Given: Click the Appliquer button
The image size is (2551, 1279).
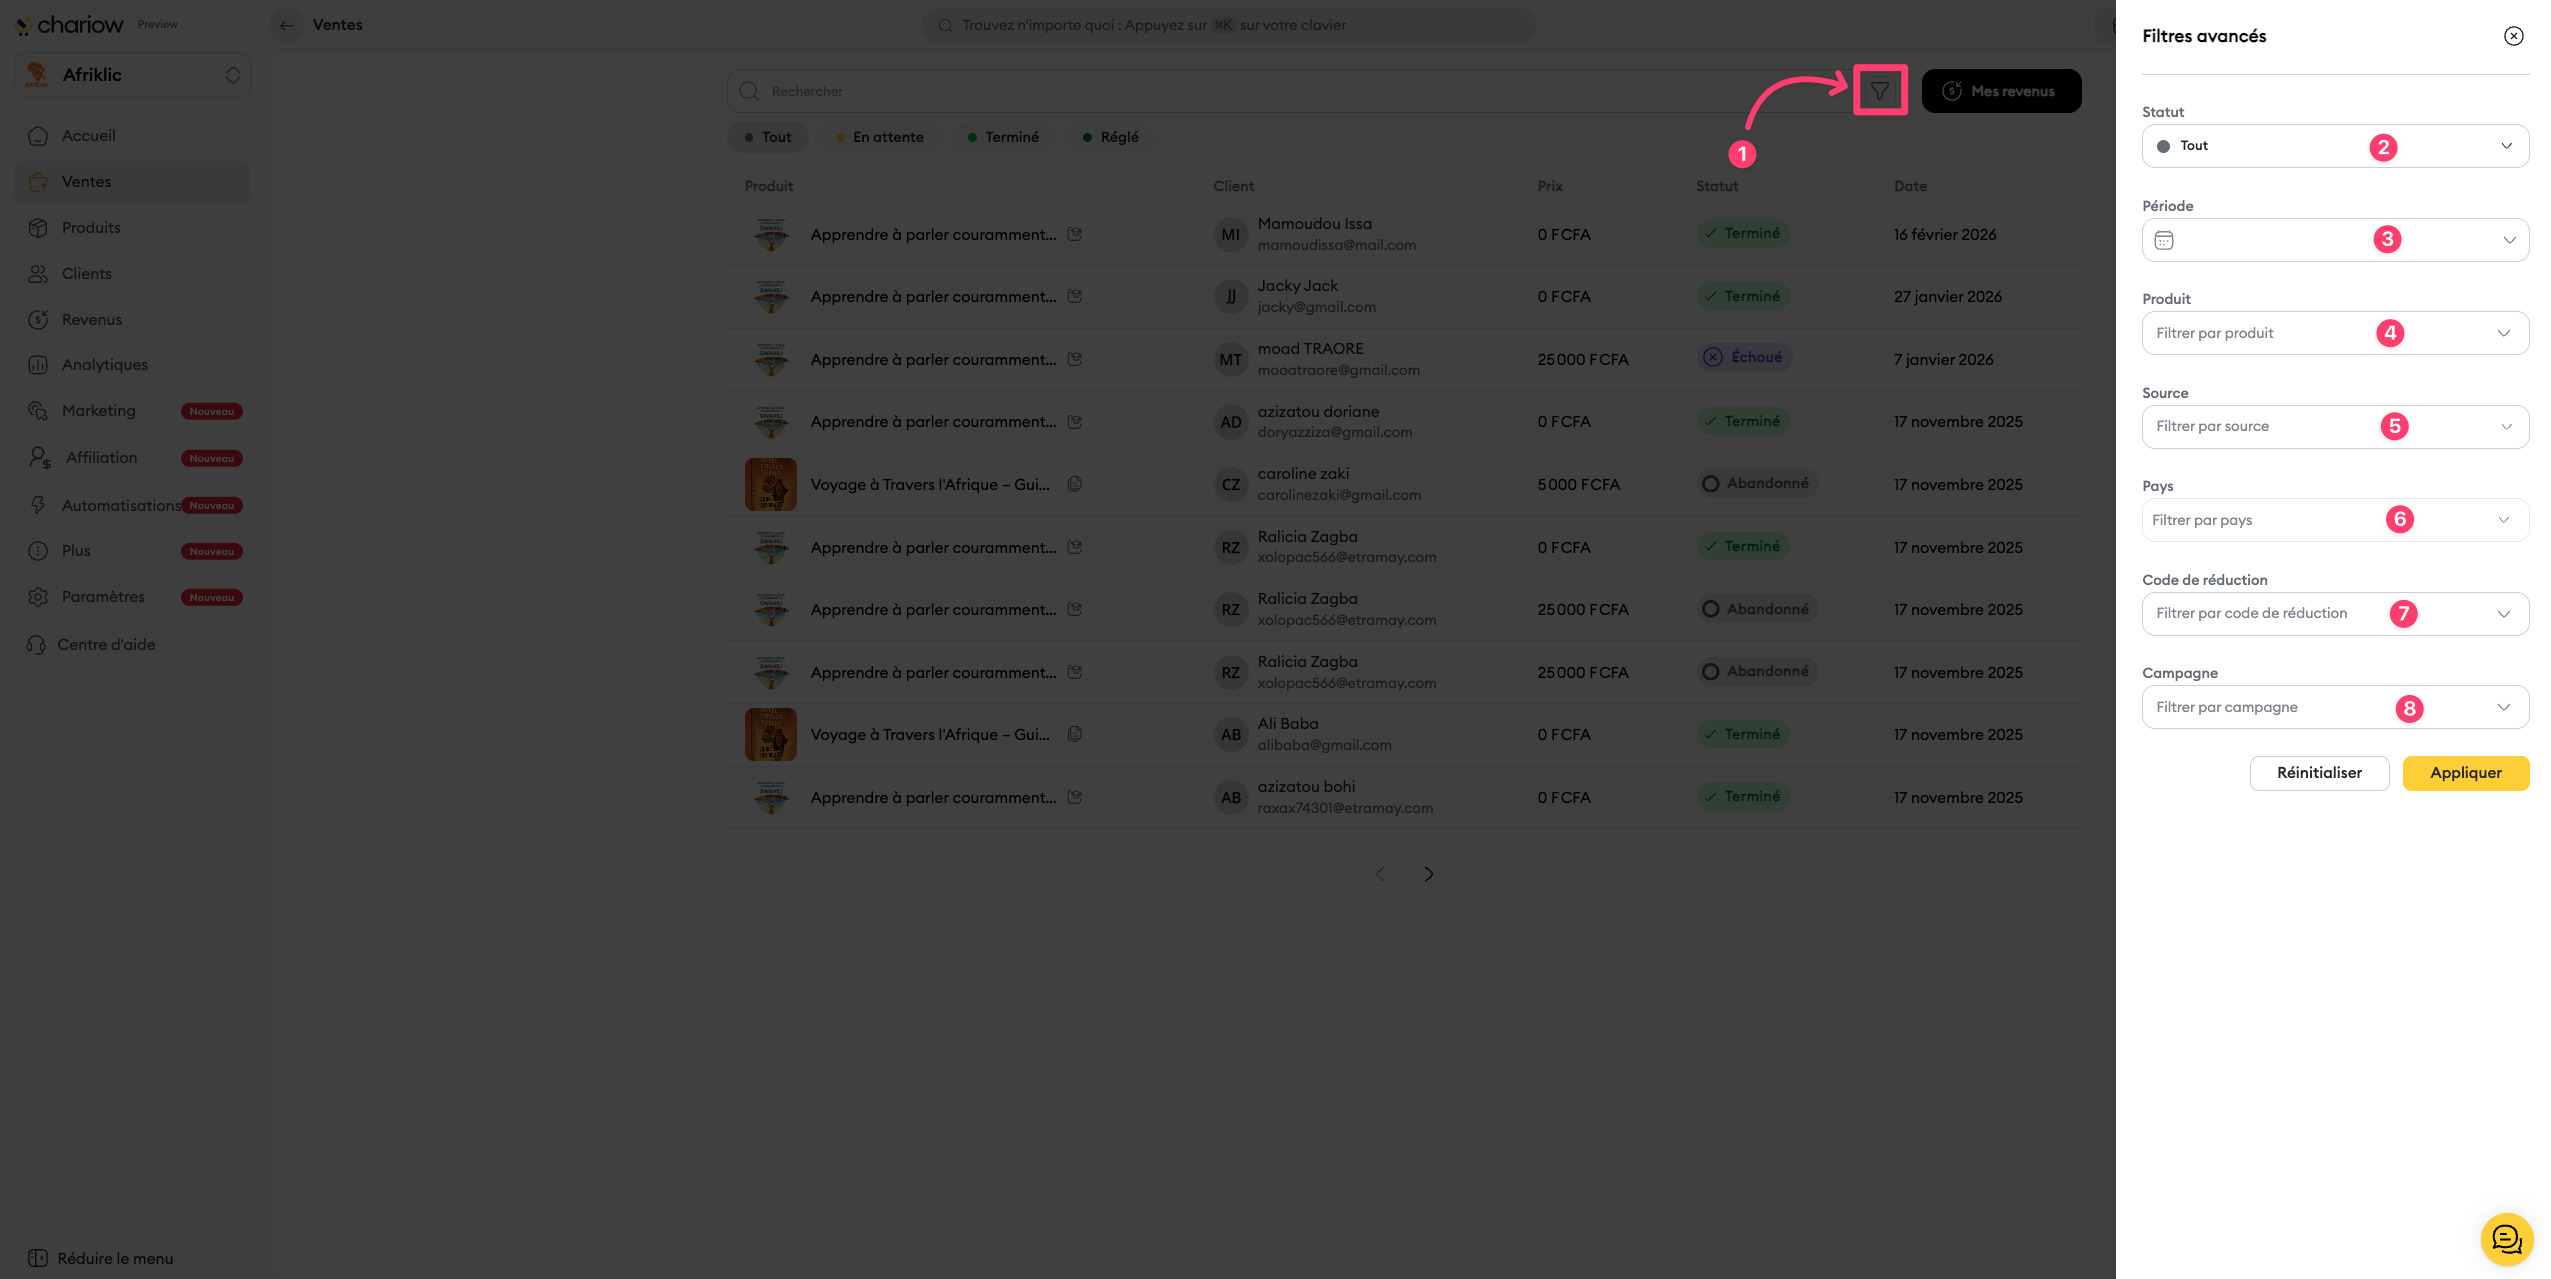Looking at the screenshot, I should [2465, 773].
